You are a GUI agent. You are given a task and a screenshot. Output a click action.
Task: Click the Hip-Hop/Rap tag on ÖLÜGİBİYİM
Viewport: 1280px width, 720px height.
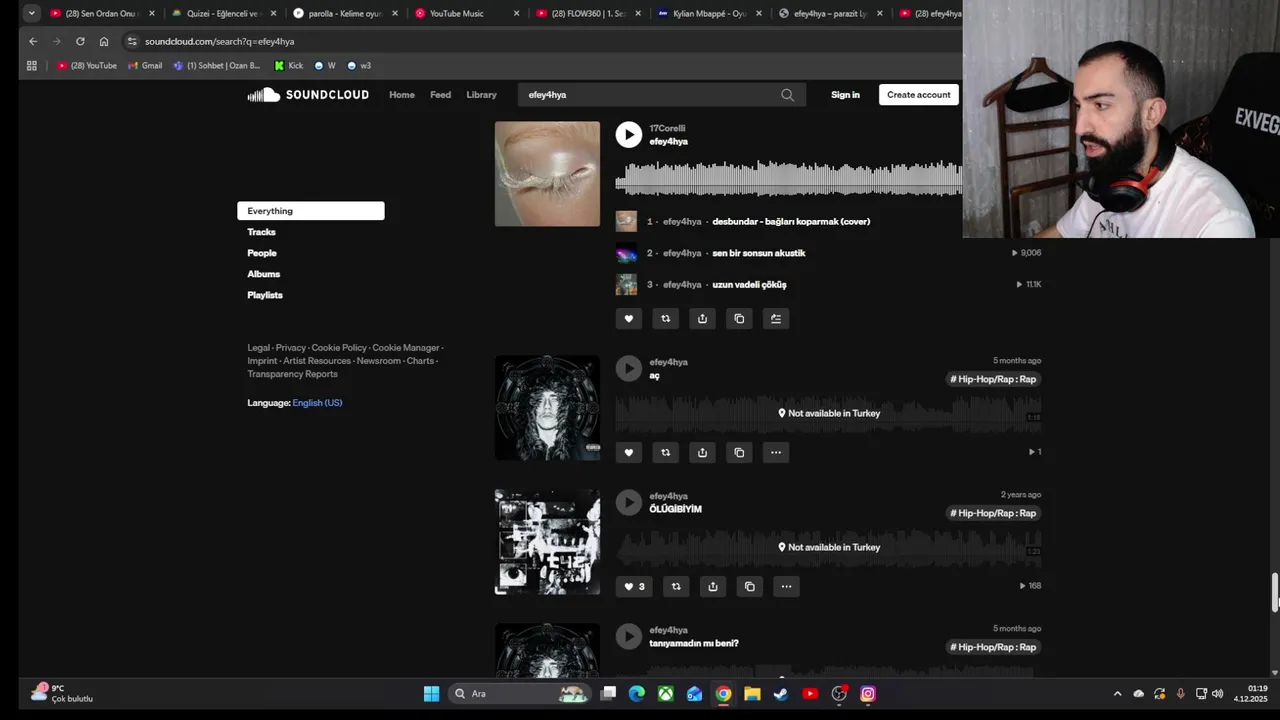(x=994, y=513)
